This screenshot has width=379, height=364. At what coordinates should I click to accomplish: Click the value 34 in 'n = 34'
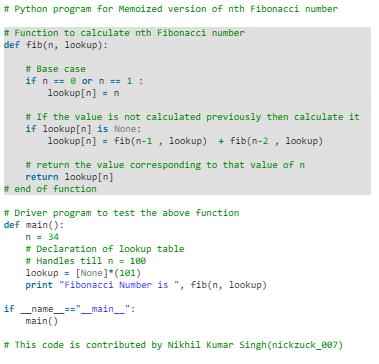tap(53, 237)
